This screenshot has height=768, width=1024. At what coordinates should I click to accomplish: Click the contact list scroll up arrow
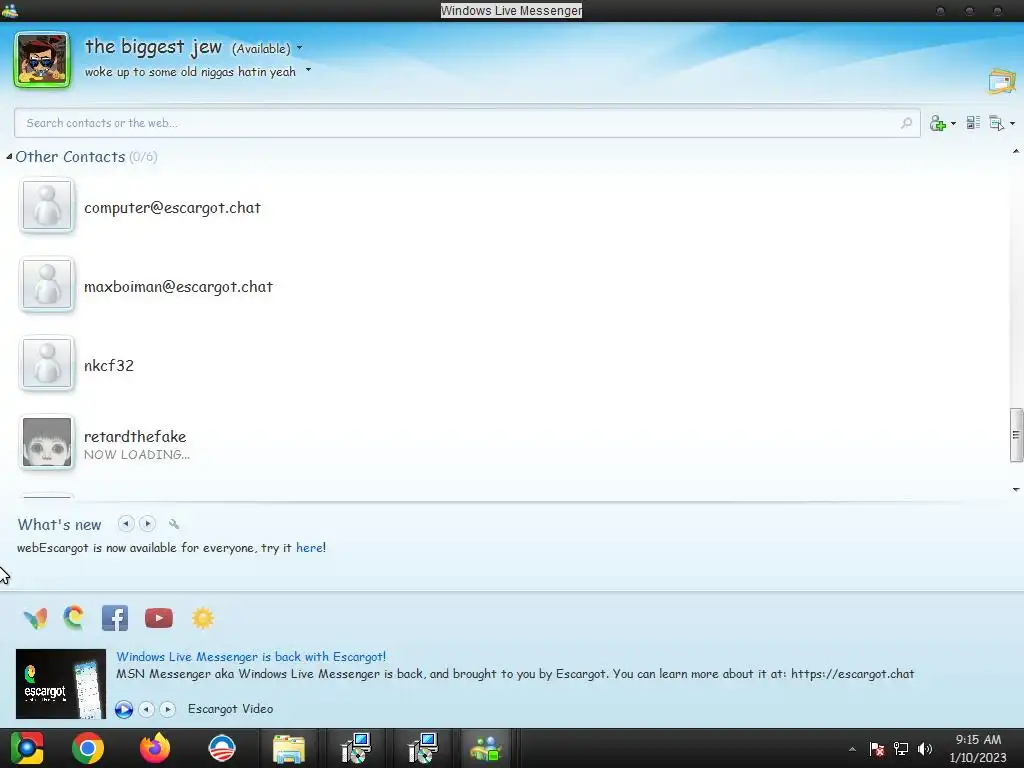click(1016, 152)
